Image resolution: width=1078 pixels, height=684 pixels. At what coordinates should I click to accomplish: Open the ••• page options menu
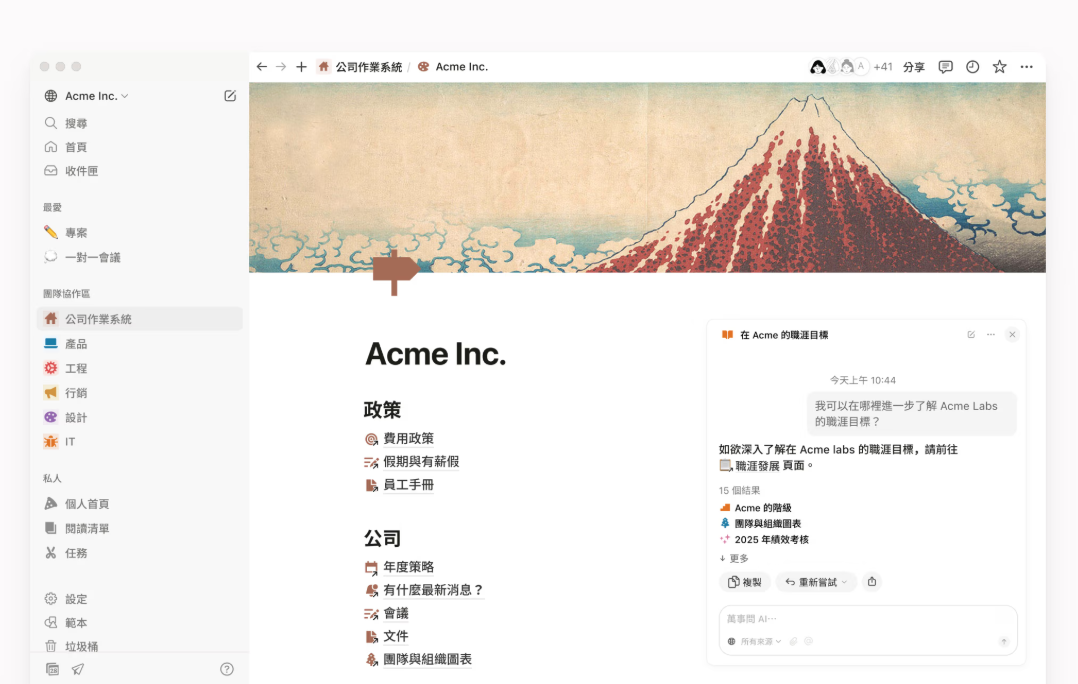1026,66
